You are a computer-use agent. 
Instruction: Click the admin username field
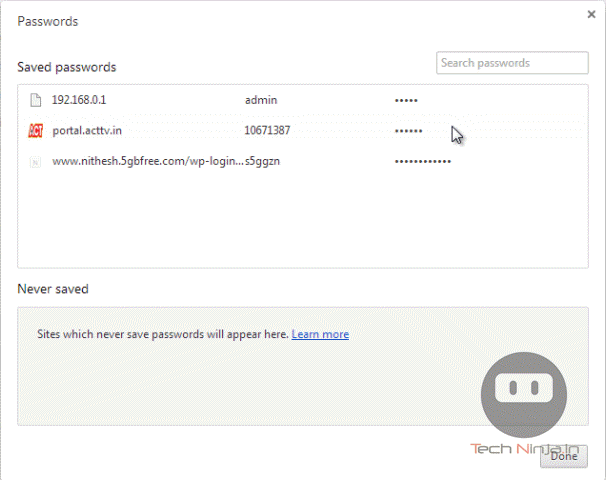click(x=261, y=100)
